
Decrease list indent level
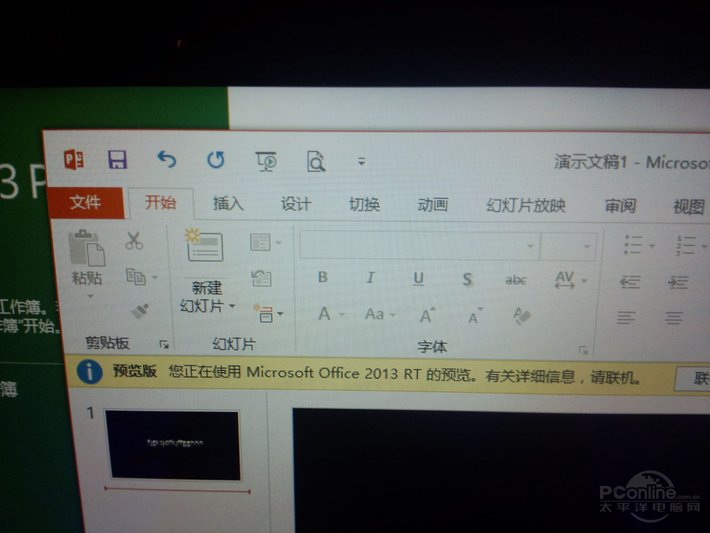click(x=630, y=282)
